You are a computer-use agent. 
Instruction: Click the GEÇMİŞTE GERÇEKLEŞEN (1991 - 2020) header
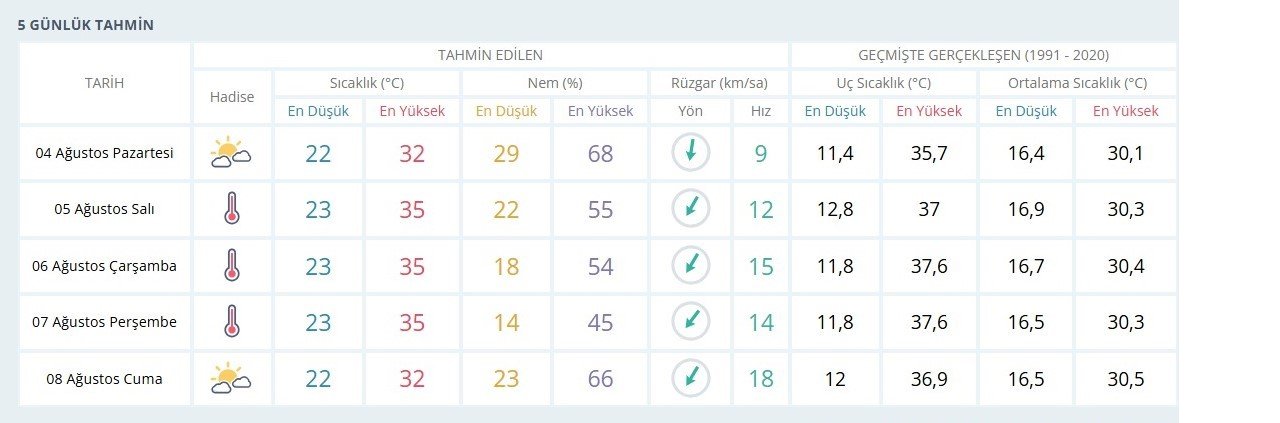(983, 55)
